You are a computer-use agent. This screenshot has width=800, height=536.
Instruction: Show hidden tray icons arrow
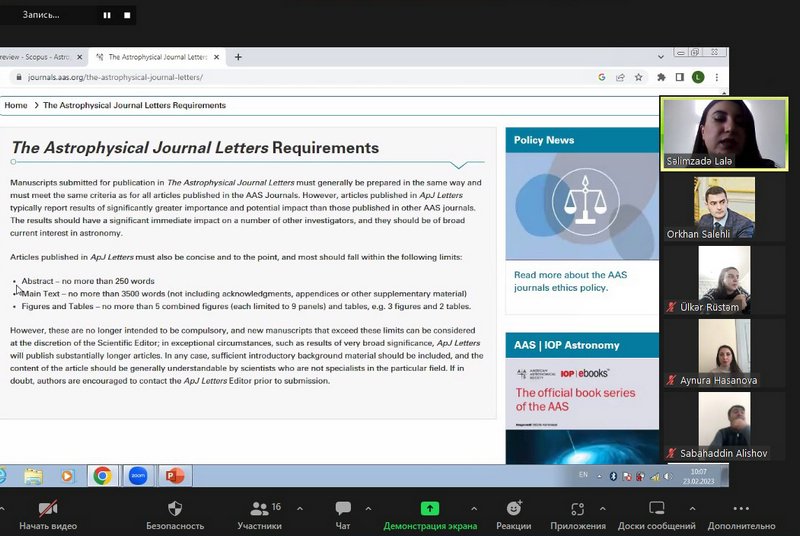[x=599, y=477]
